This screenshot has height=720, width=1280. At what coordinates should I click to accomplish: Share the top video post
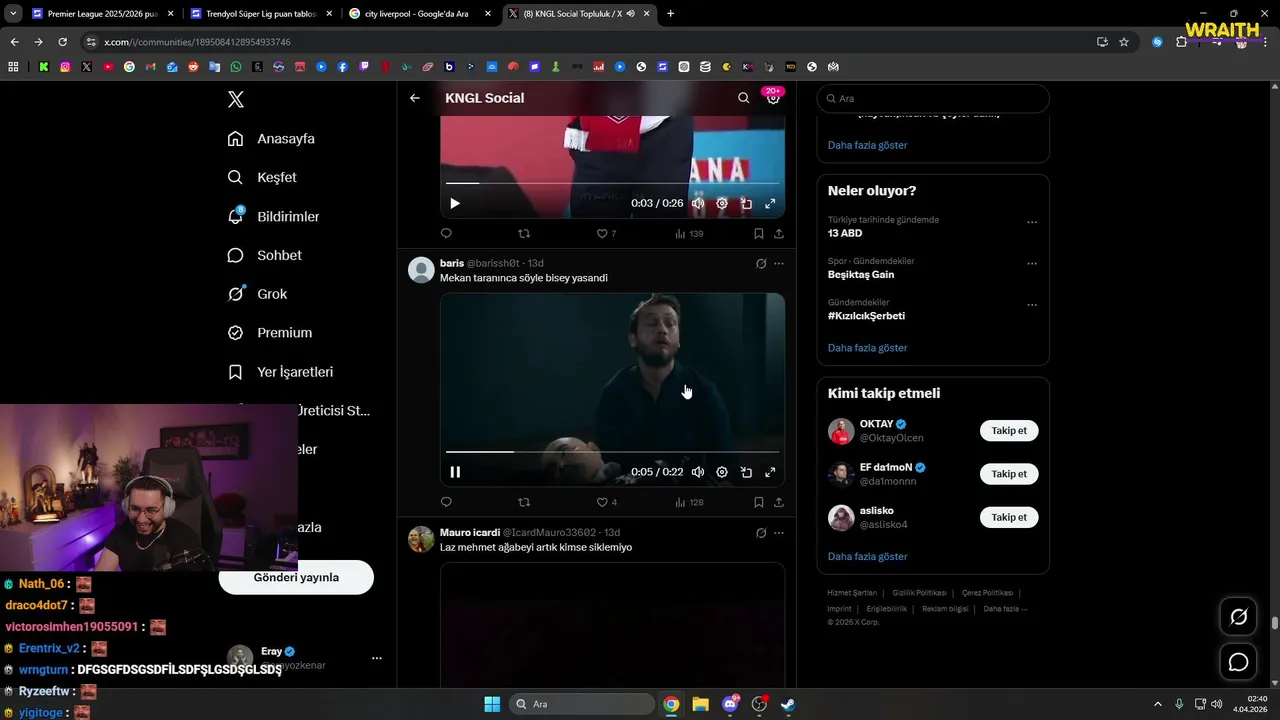779,233
